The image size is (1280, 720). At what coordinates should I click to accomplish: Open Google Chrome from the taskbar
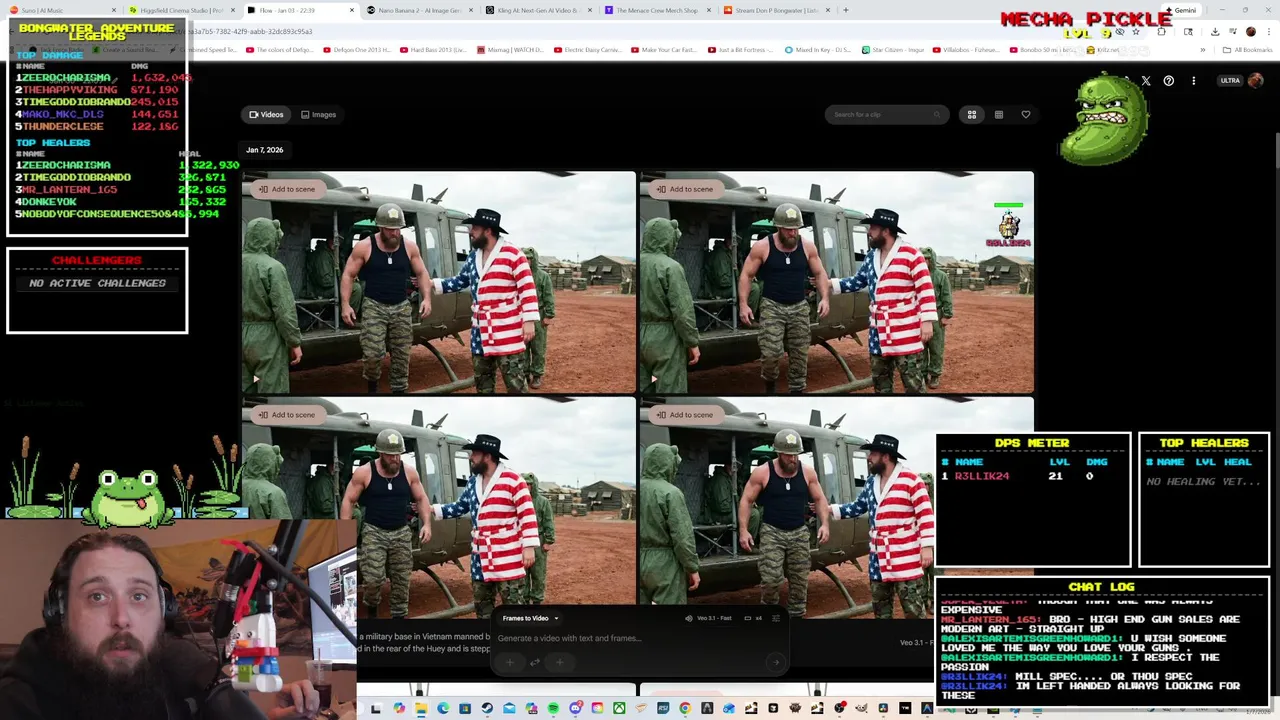pyautogui.click(x=684, y=709)
